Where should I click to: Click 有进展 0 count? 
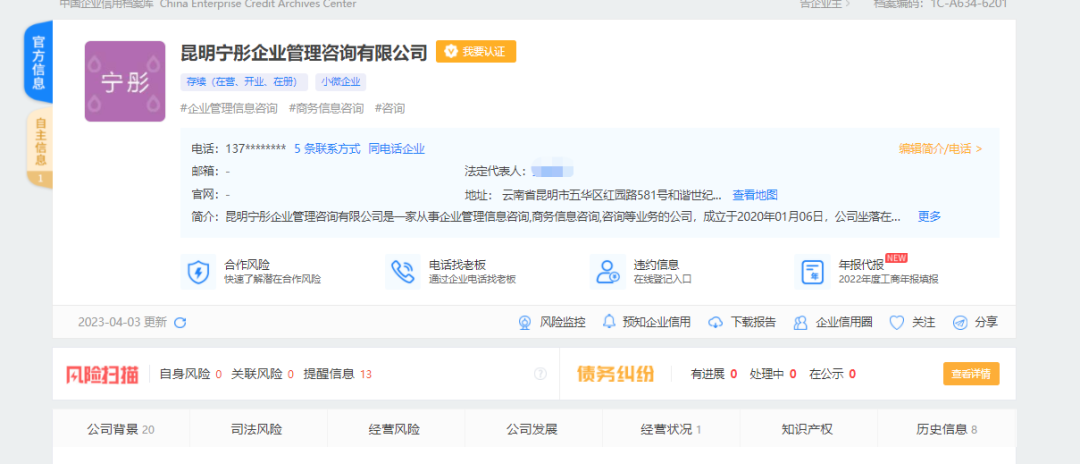click(714, 375)
